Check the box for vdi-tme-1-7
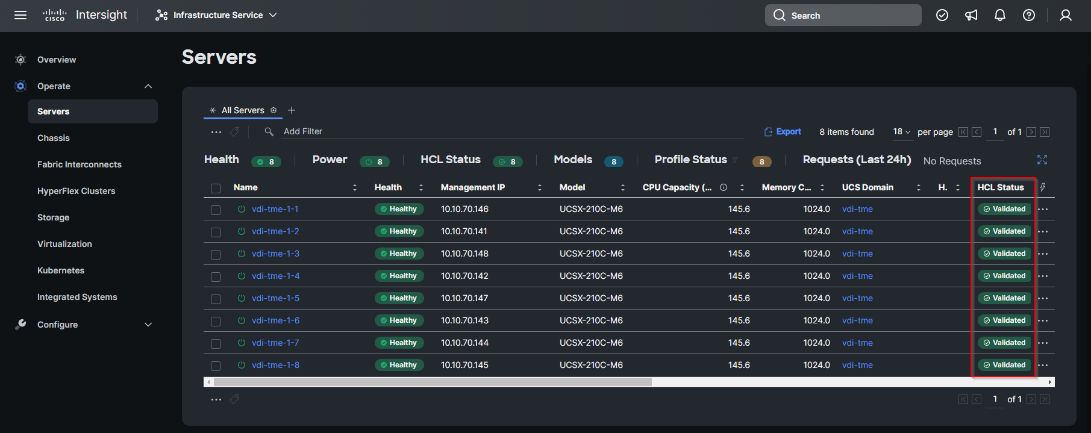Screen dimensions: 1091x433 pos(216,343)
